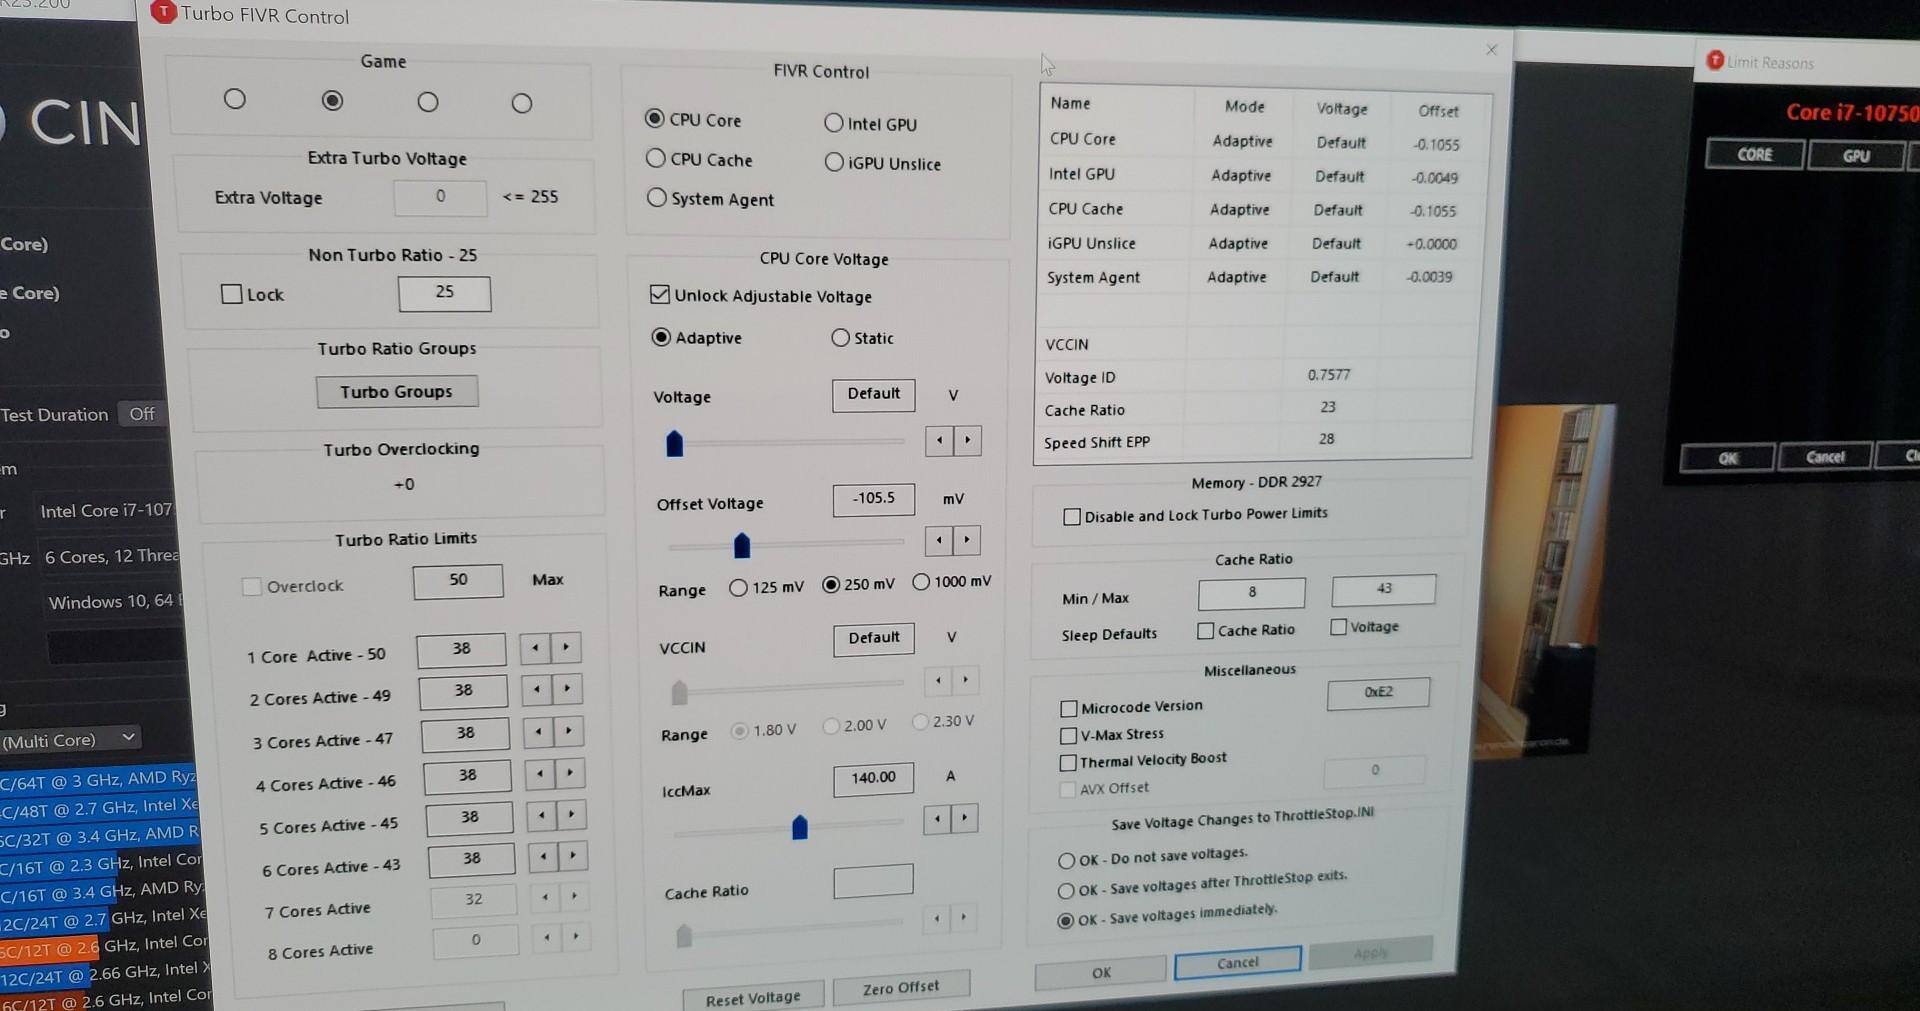Select 125 mV range option

click(x=738, y=587)
